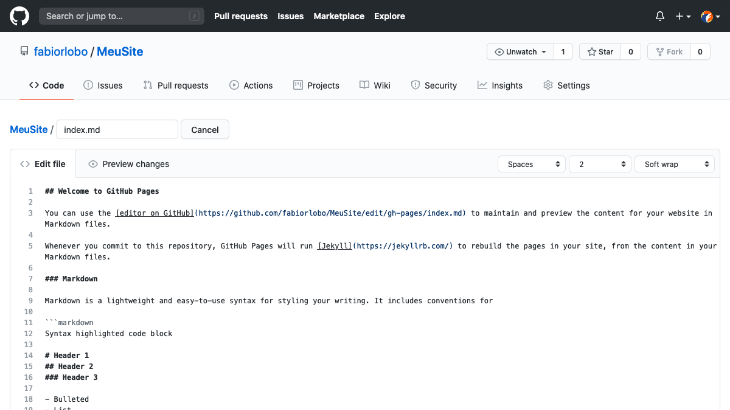Click the '[editor on GitHub]' link text
This screenshot has height=410, width=730.
pyautogui.click(x=155, y=213)
